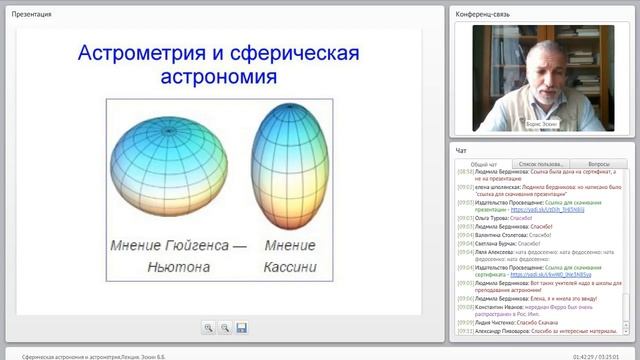Open the yadi.sk link for downloading the presentation
The image size is (640, 360).
[547, 210]
